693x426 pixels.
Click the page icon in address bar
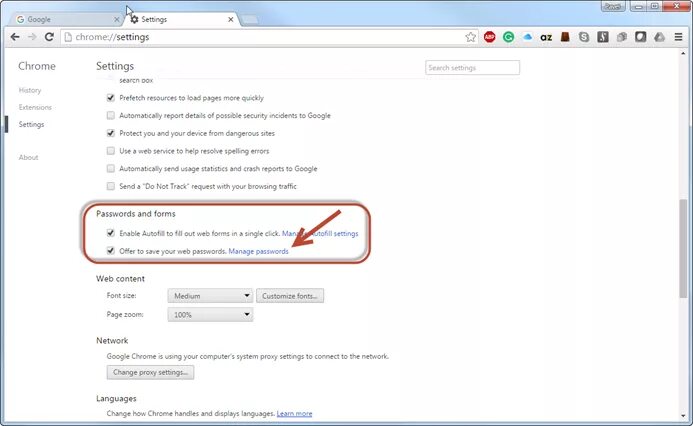coord(68,37)
